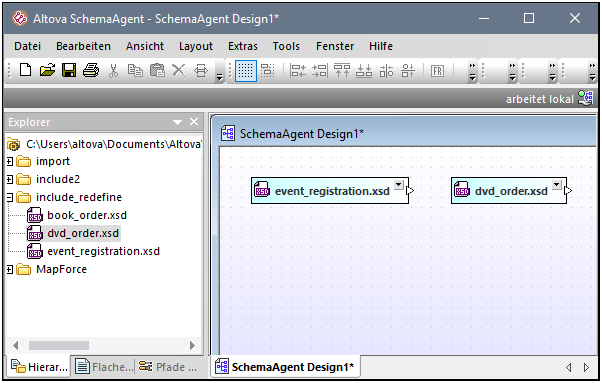Click the document tab scroll-left arrow
This screenshot has height=383, width=602.
coord(569,367)
